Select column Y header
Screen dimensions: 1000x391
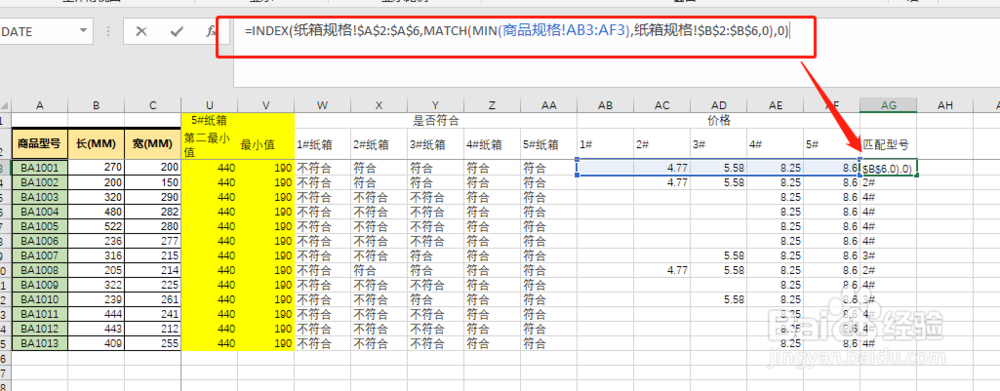coord(436,106)
